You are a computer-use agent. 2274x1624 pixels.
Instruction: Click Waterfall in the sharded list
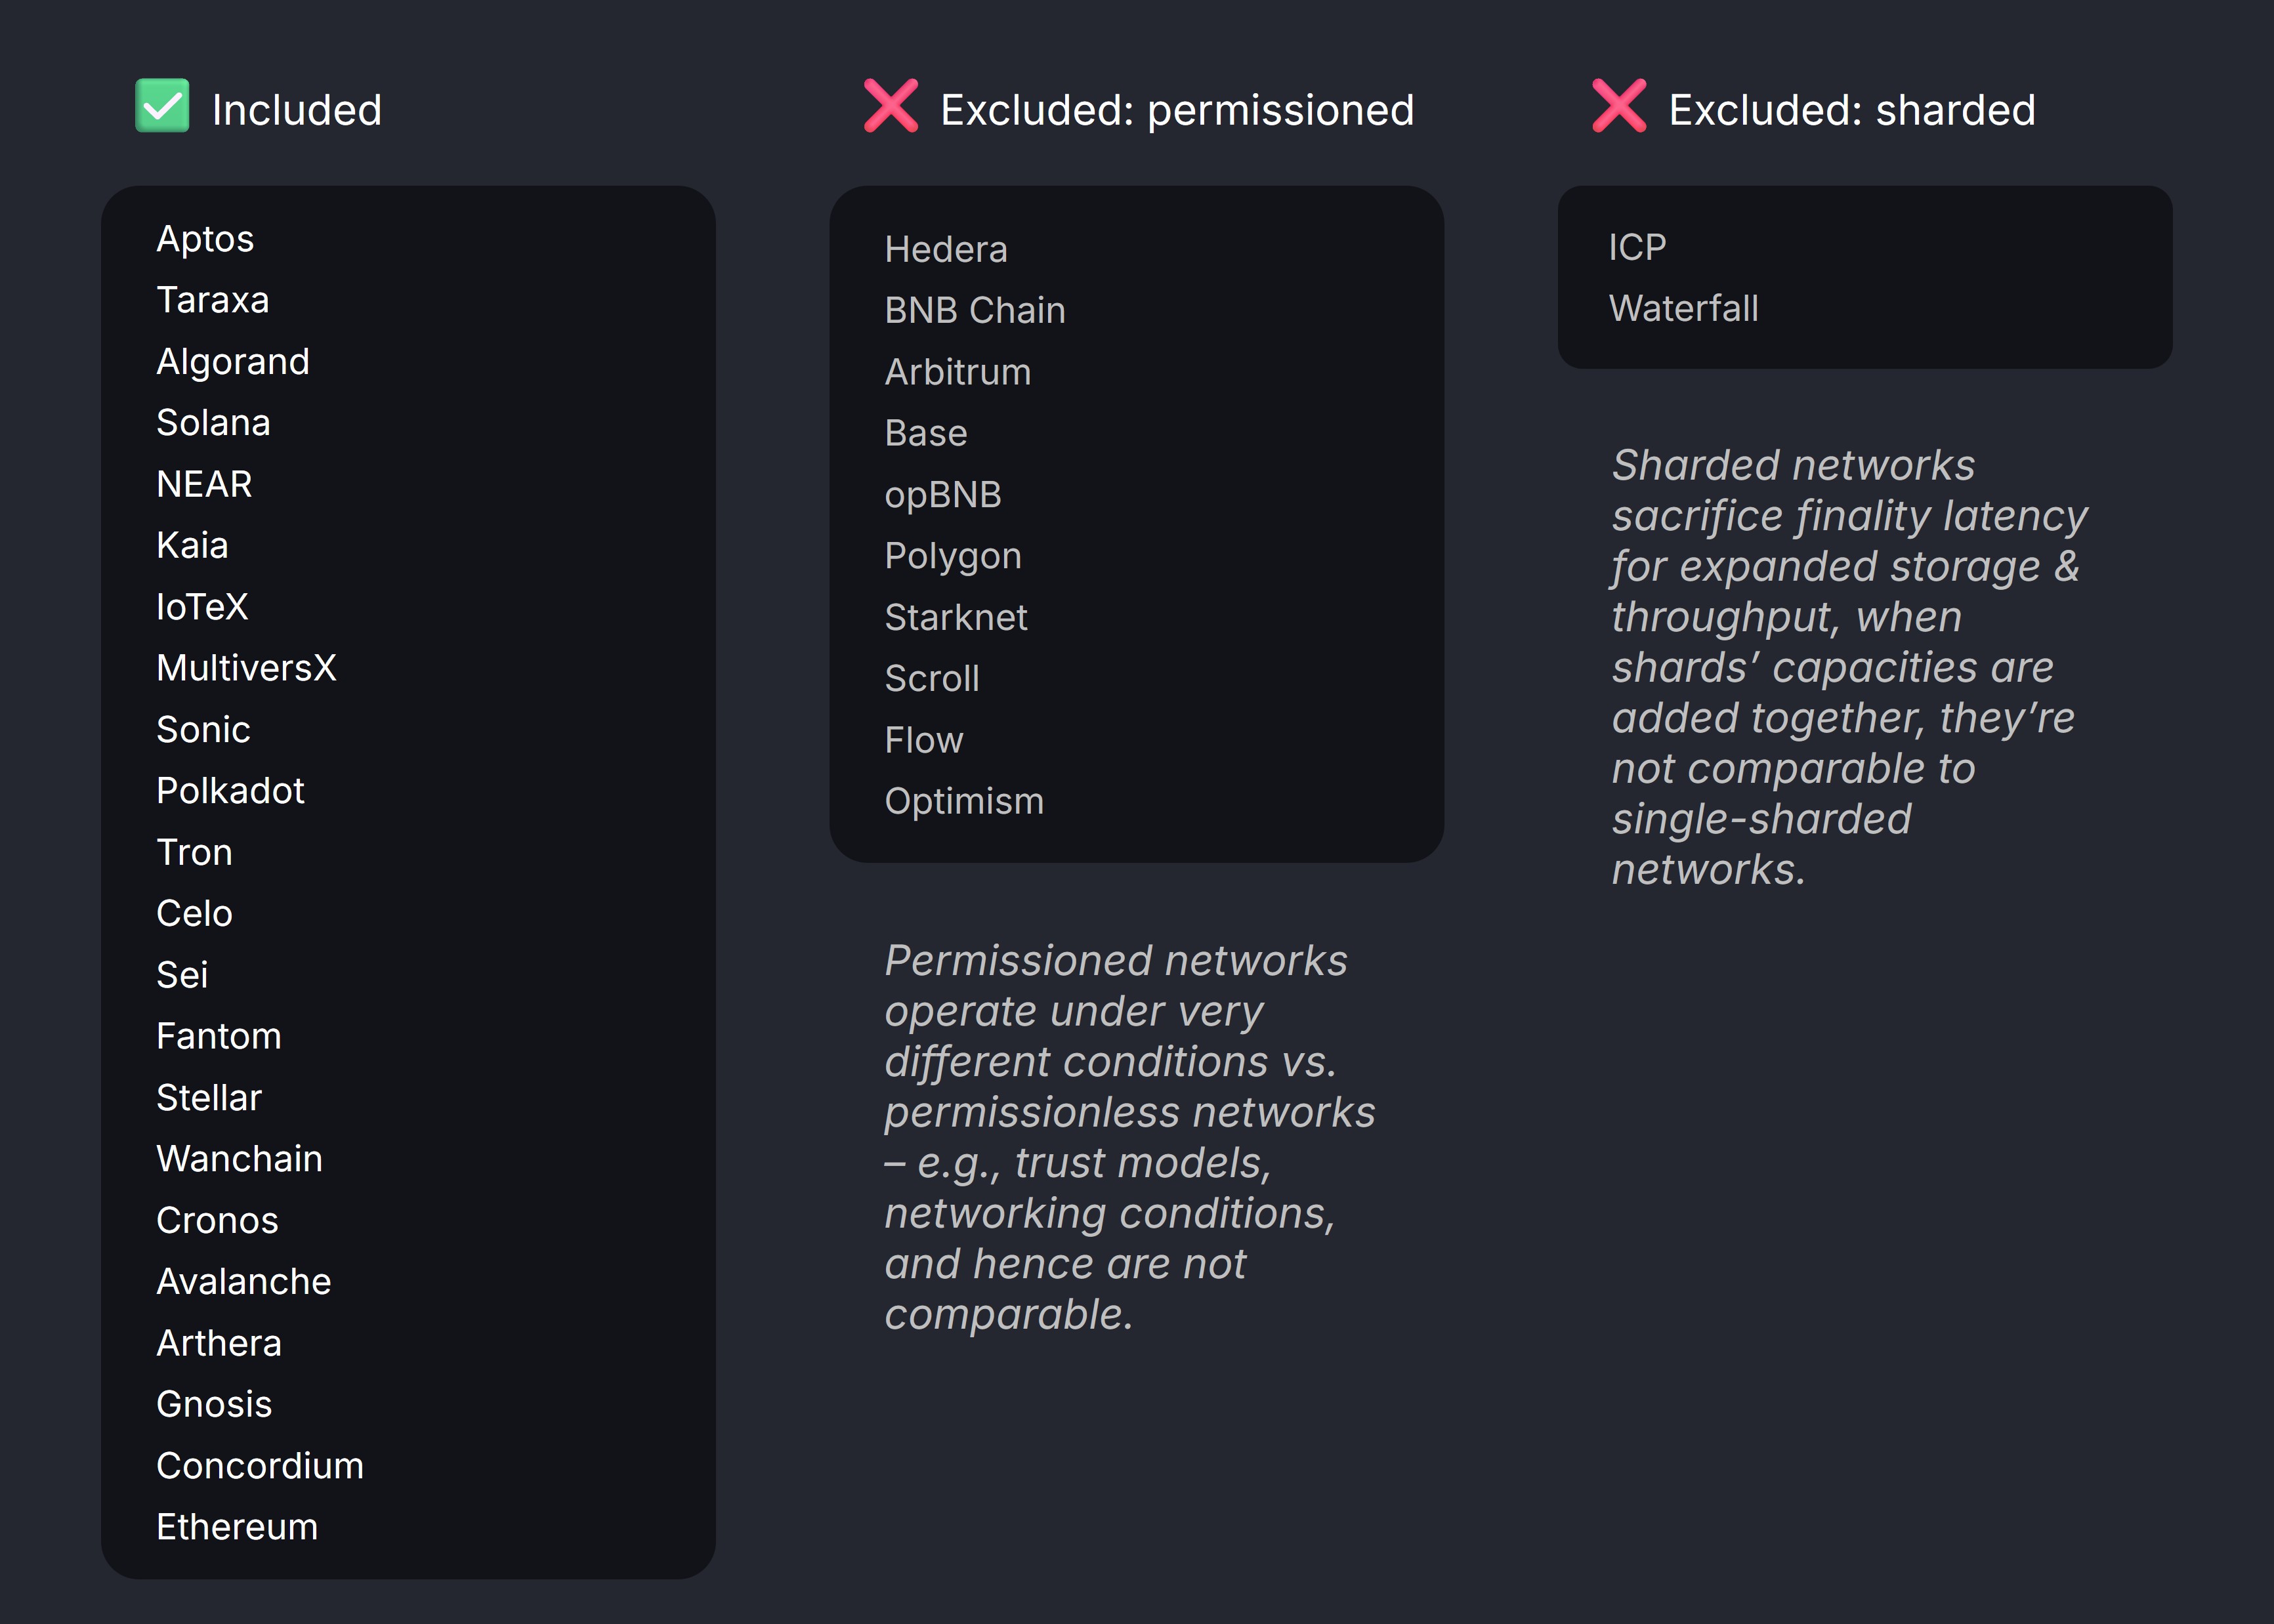(x=1683, y=309)
